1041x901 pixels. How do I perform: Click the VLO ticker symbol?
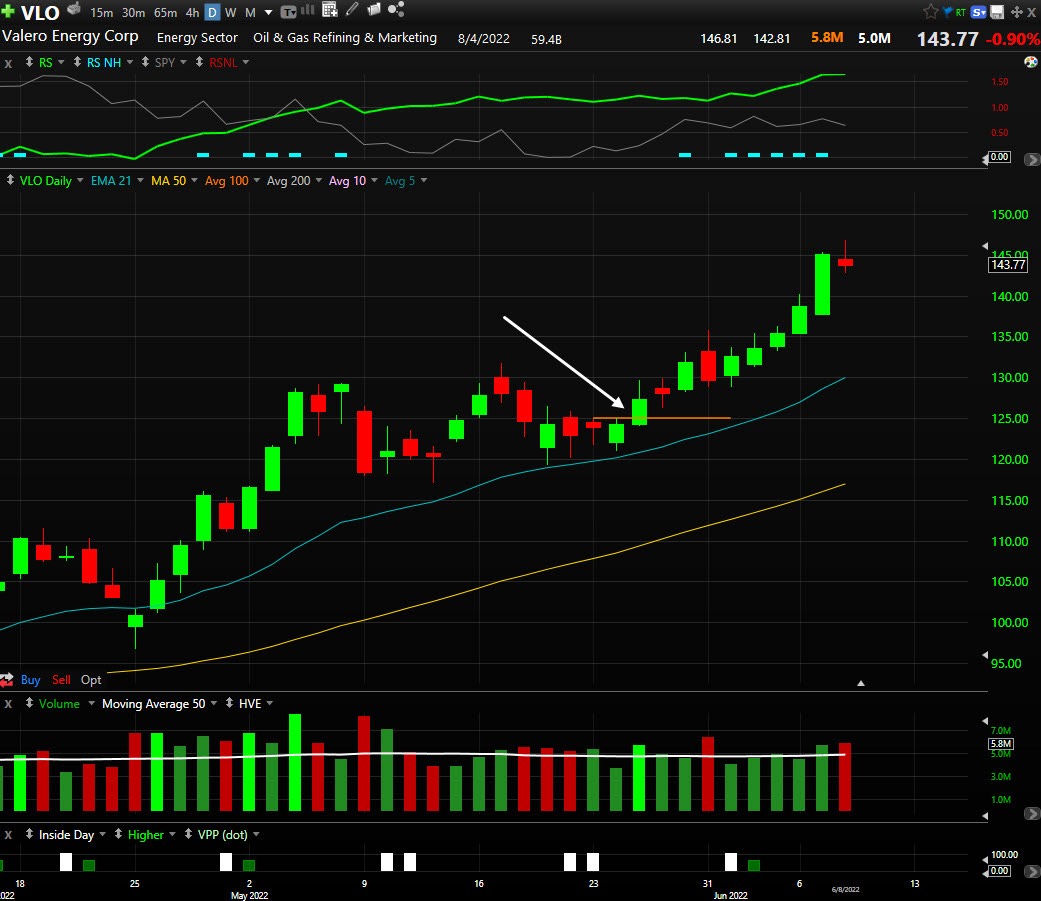click(40, 13)
